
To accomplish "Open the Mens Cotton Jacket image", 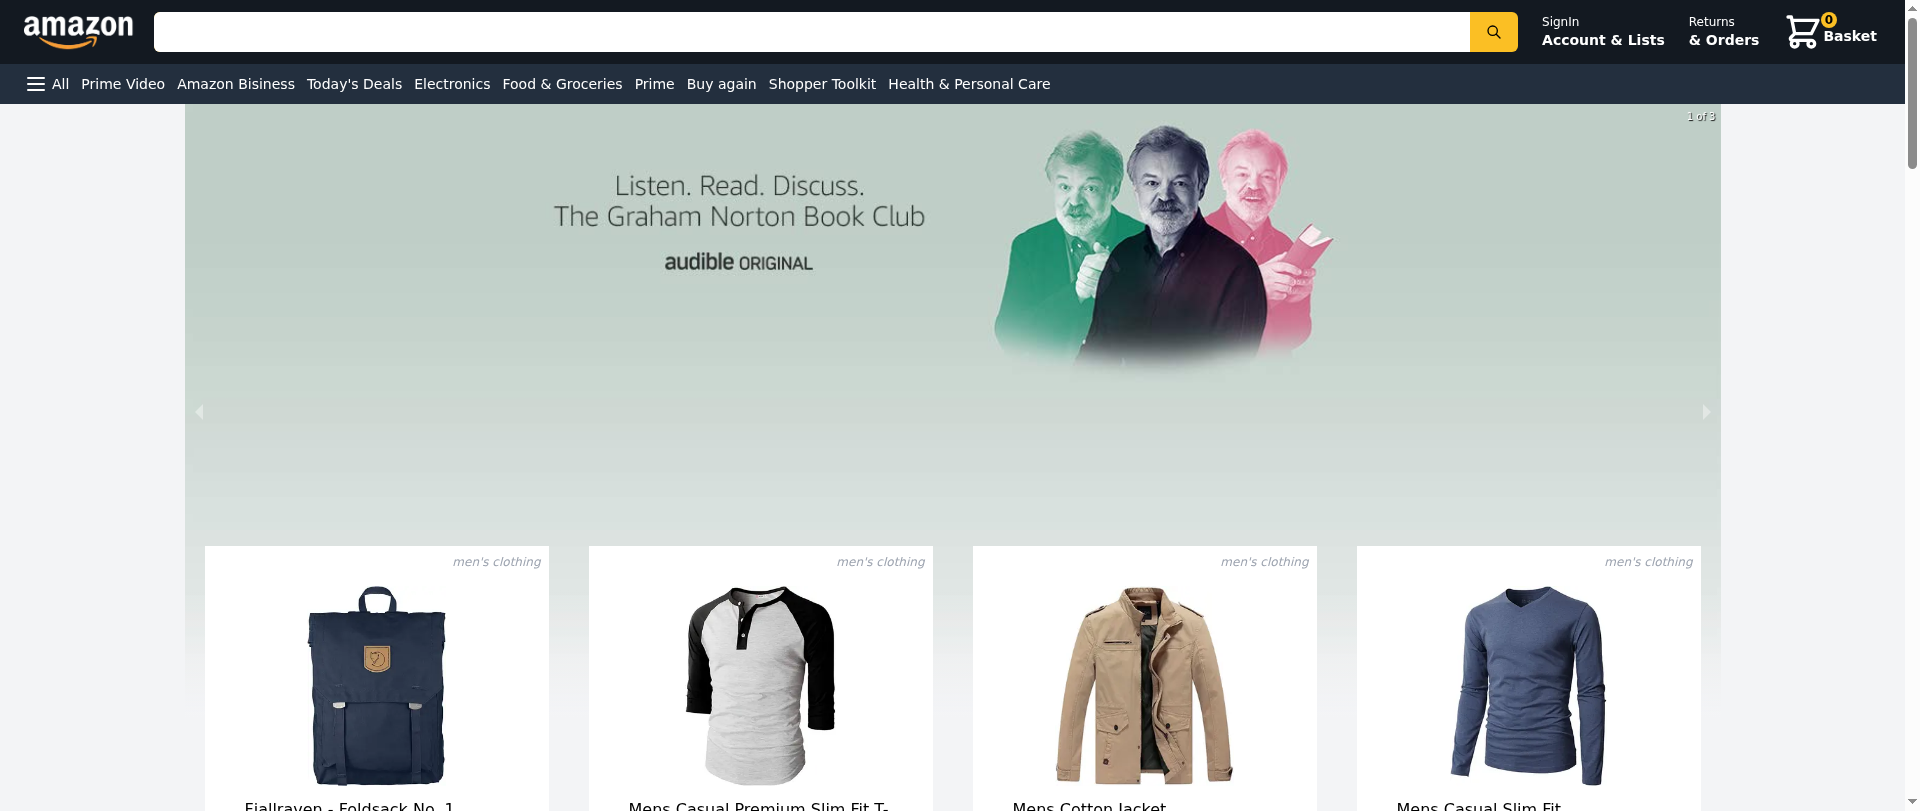I will pos(1145,686).
